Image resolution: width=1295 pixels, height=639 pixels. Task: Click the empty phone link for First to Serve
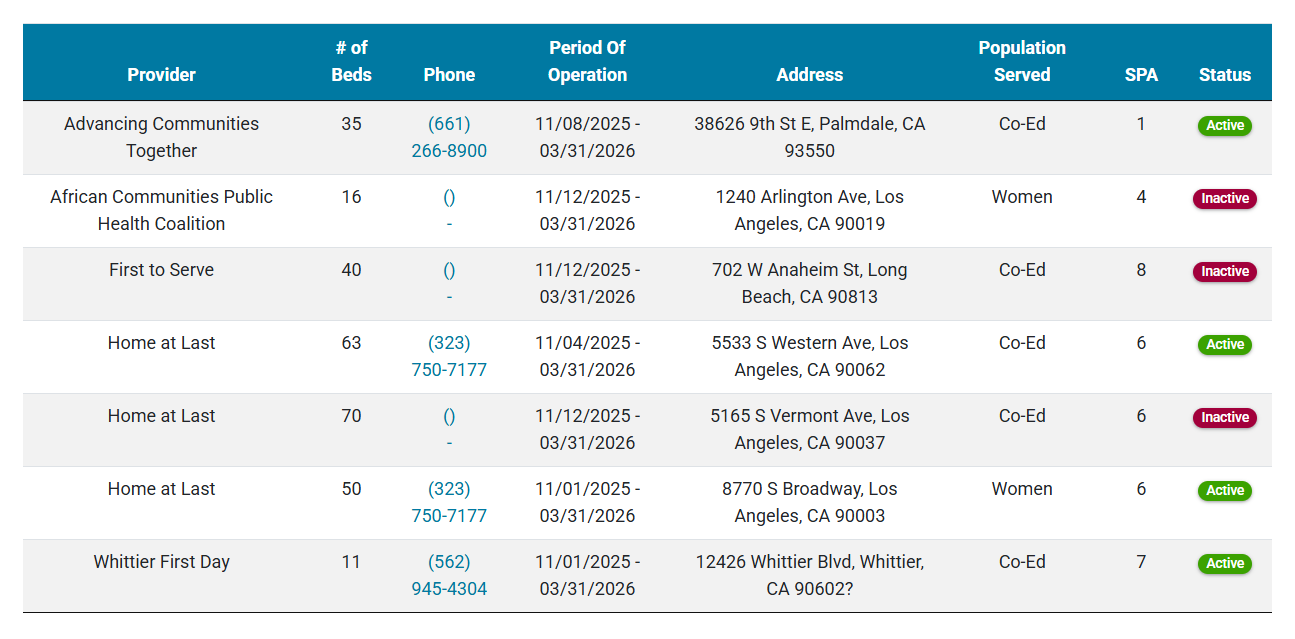[449, 271]
